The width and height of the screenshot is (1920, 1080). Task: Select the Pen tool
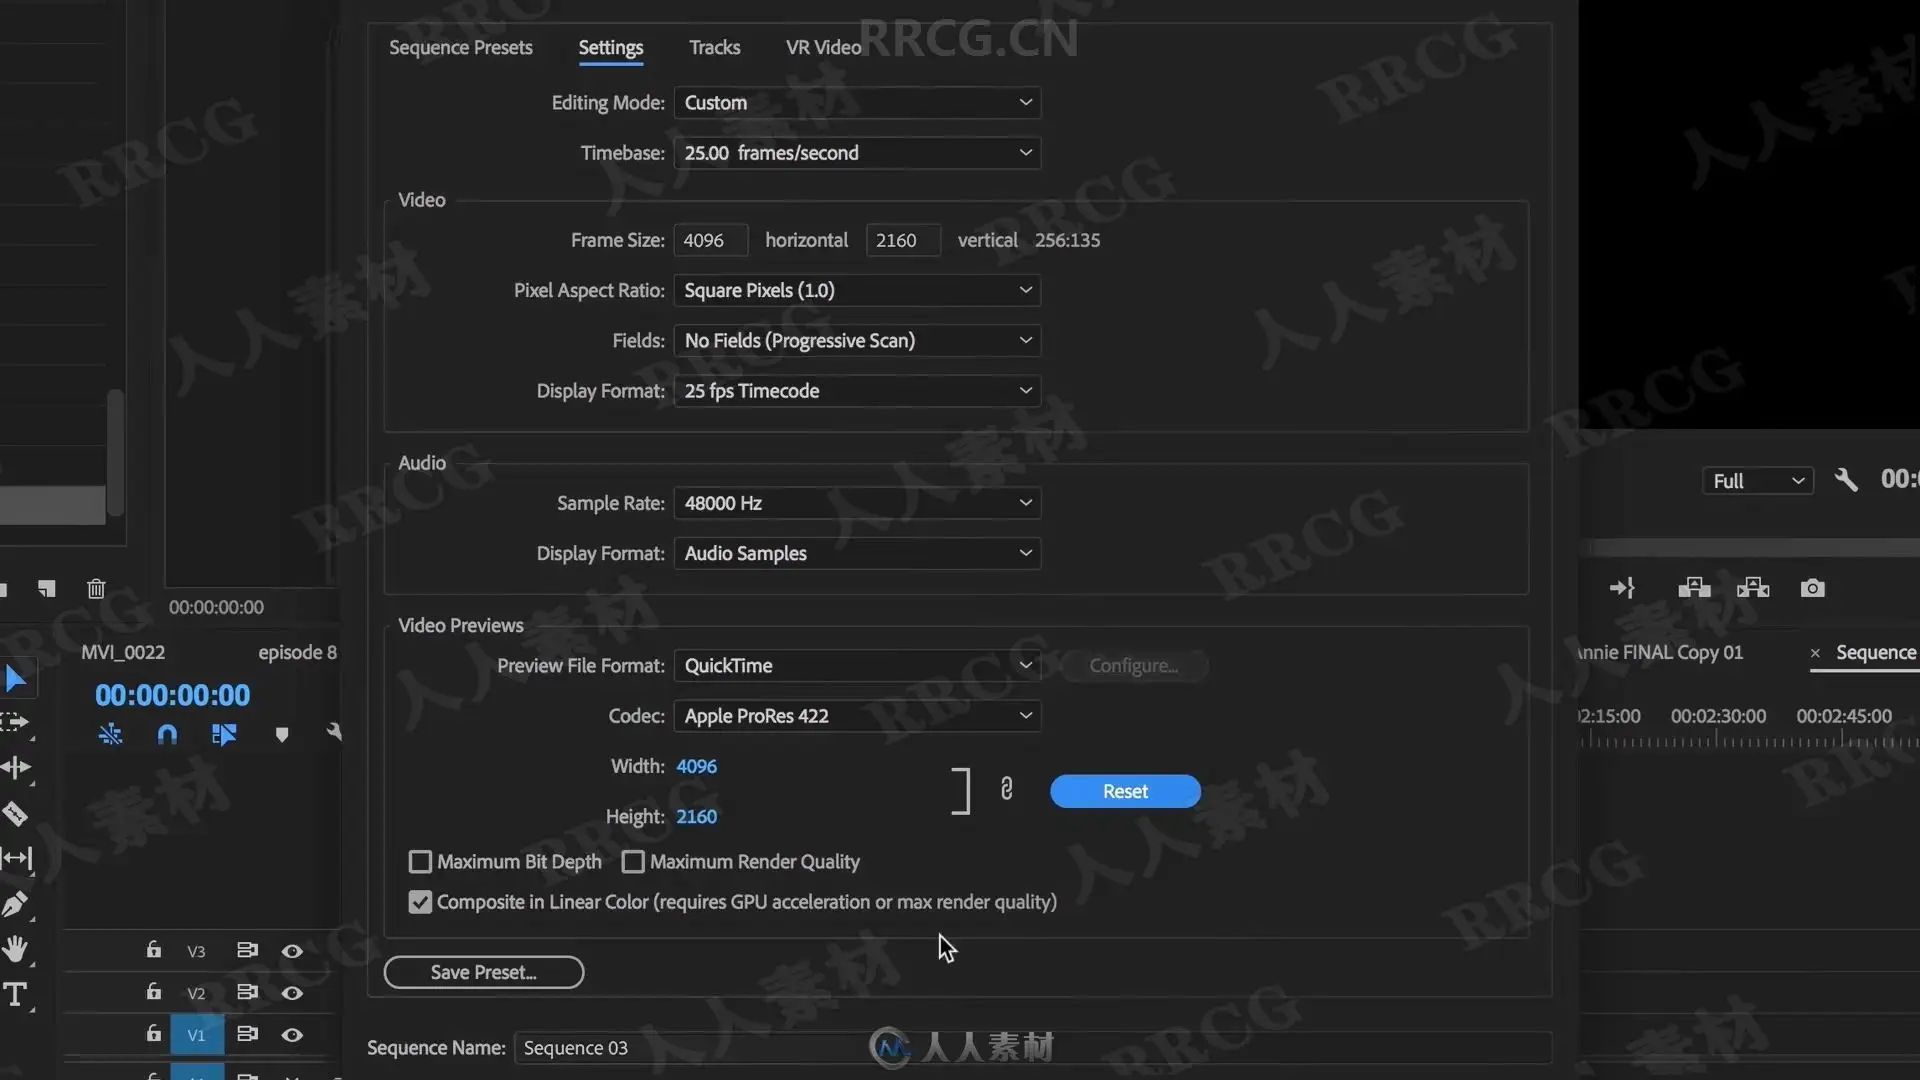click(x=15, y=904)
